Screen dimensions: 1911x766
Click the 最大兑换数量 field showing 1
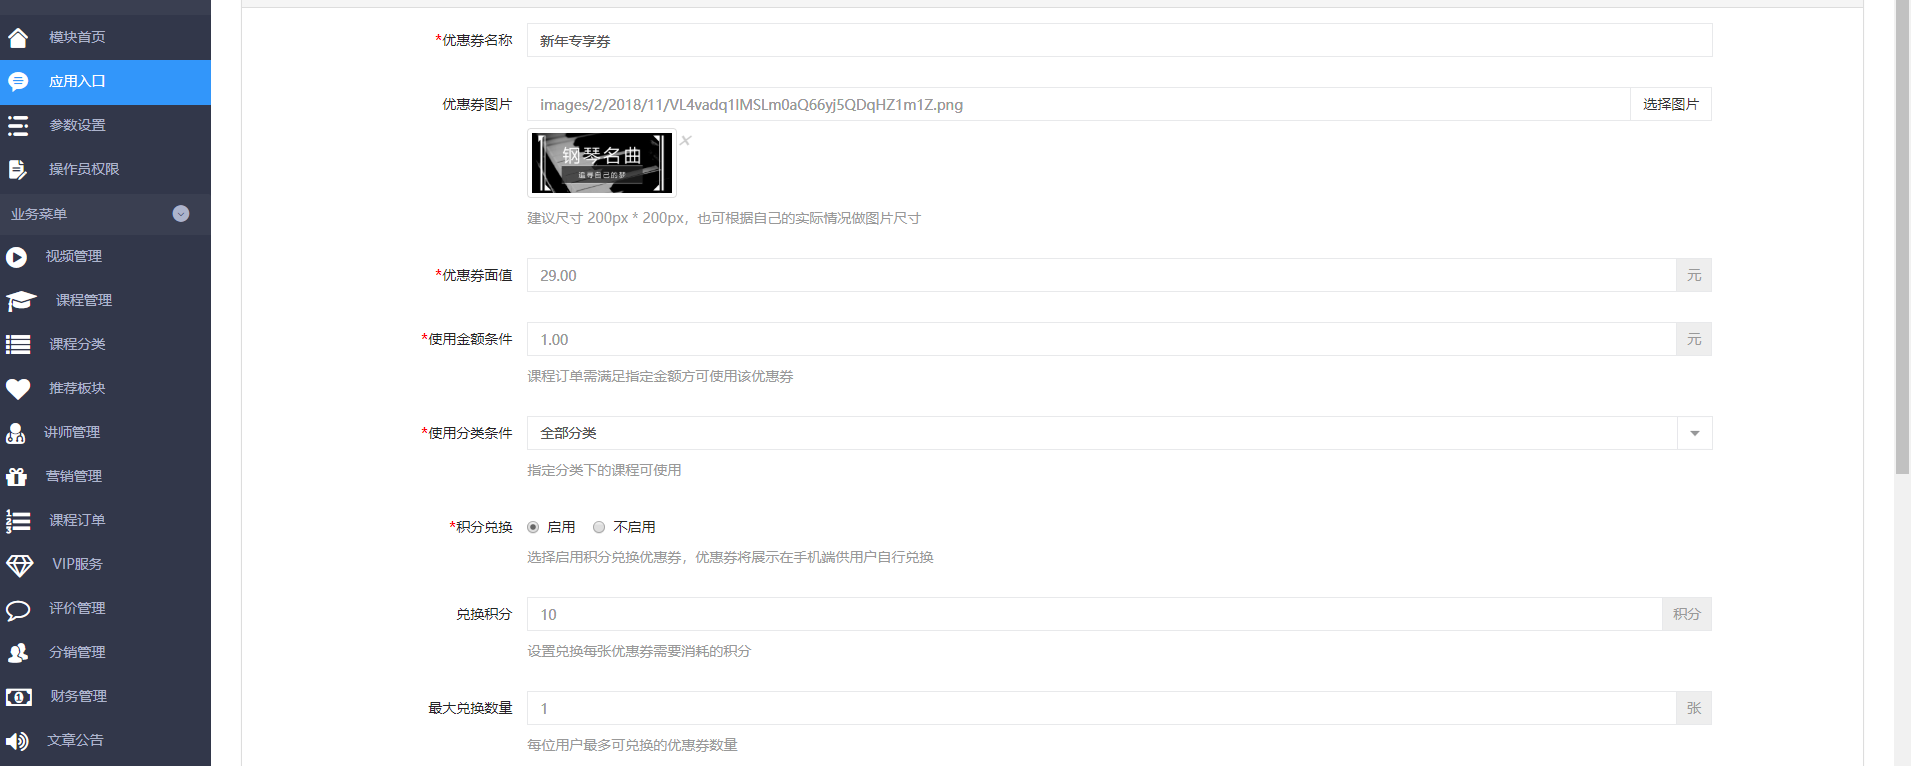pos(1101,708)
